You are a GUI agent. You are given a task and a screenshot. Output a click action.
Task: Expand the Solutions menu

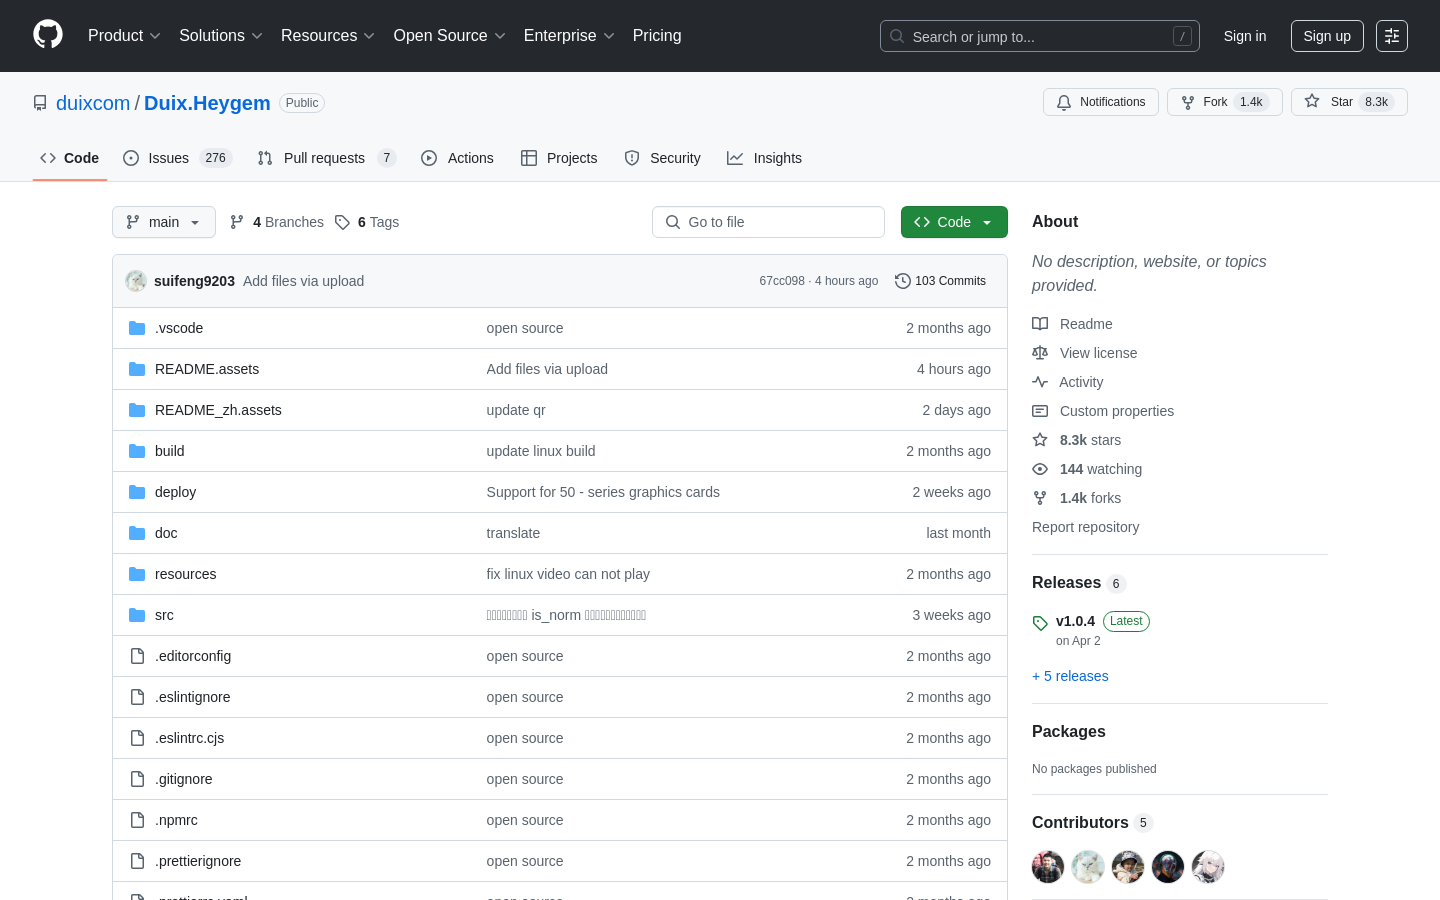pyautogui.click(x=221, y=36)
